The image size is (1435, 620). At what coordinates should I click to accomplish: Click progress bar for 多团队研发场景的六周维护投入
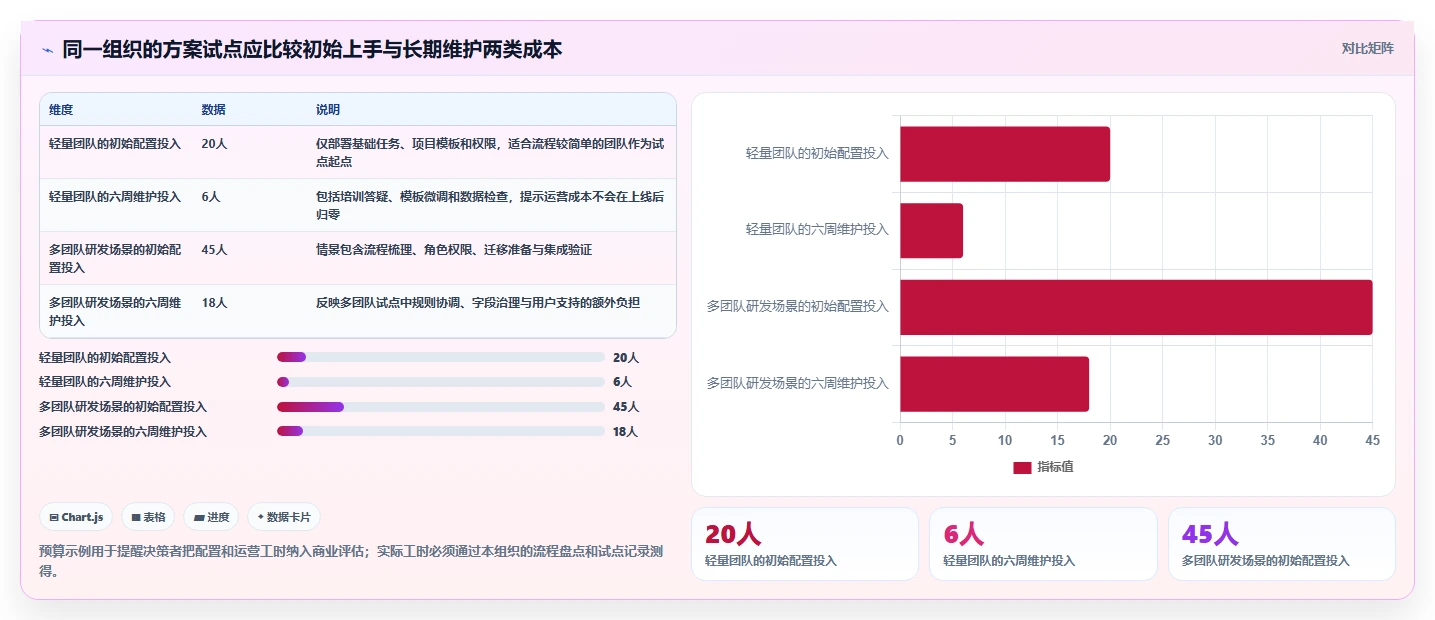(441, 432)
